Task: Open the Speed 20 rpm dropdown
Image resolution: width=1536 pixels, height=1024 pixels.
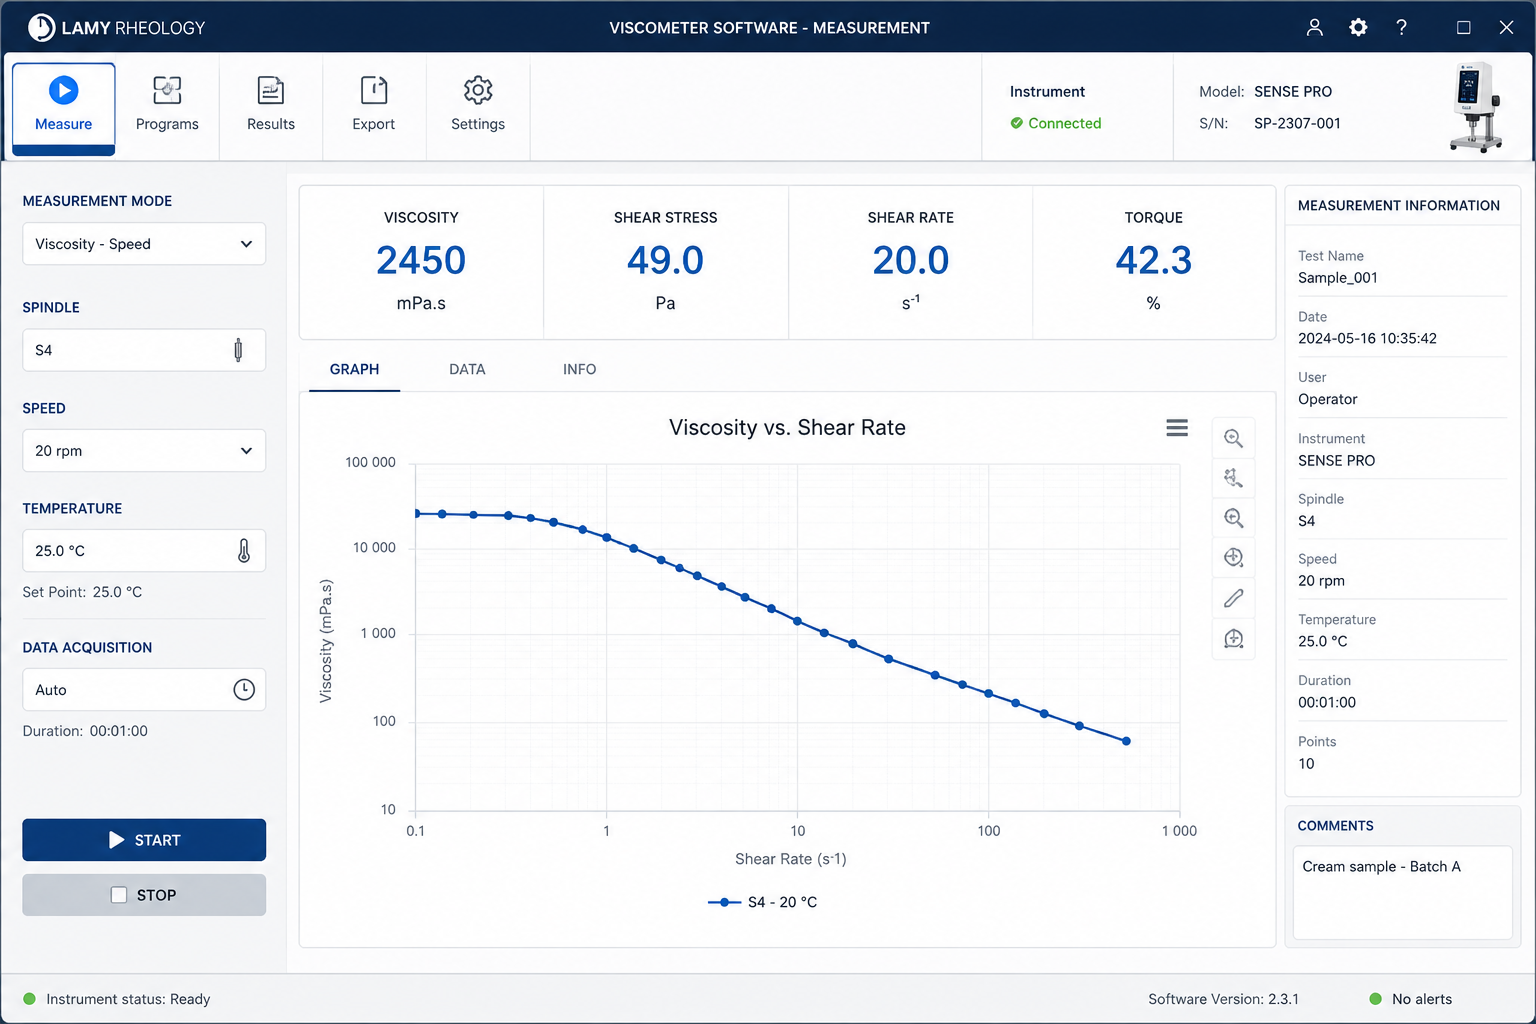Action: coord(144,451)
